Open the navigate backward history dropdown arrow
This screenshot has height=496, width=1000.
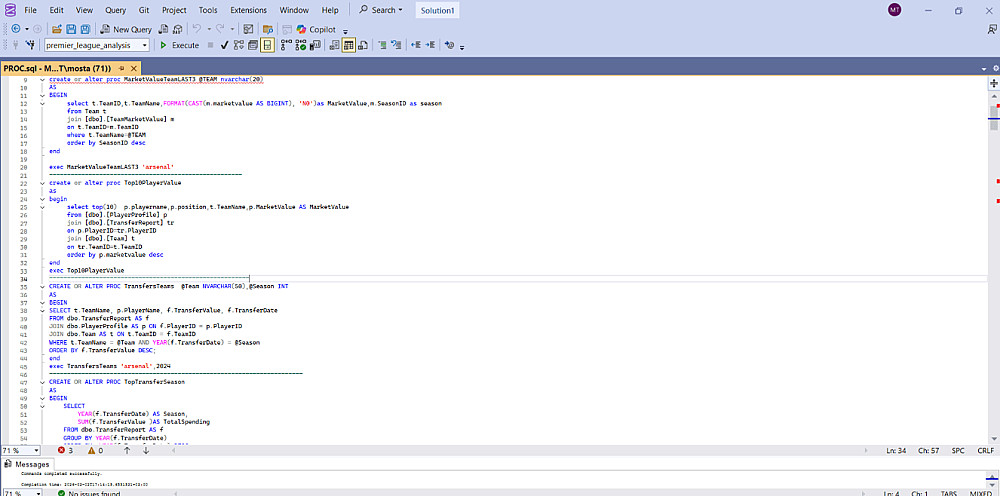pyautogui.click(x=27, y=29)
